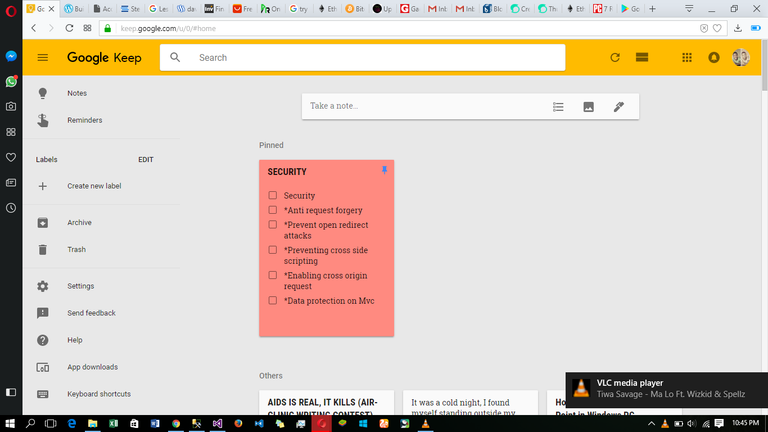The width and height of the screenshot is (768, 432).
Task: Create a new note with image icon
Action: (588, 106)
